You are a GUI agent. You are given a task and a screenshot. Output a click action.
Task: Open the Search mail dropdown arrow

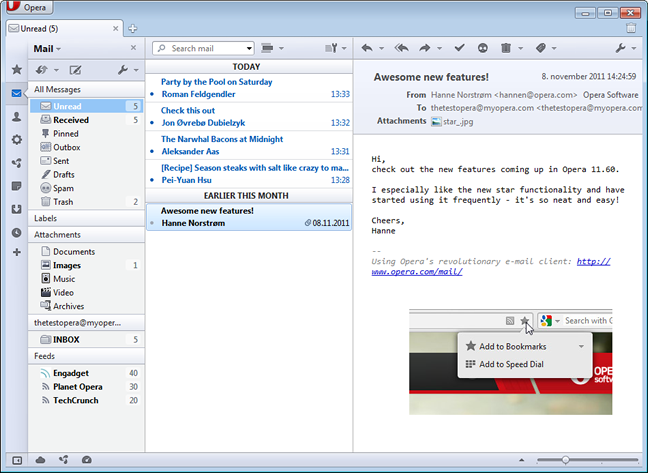pos(249,48)
